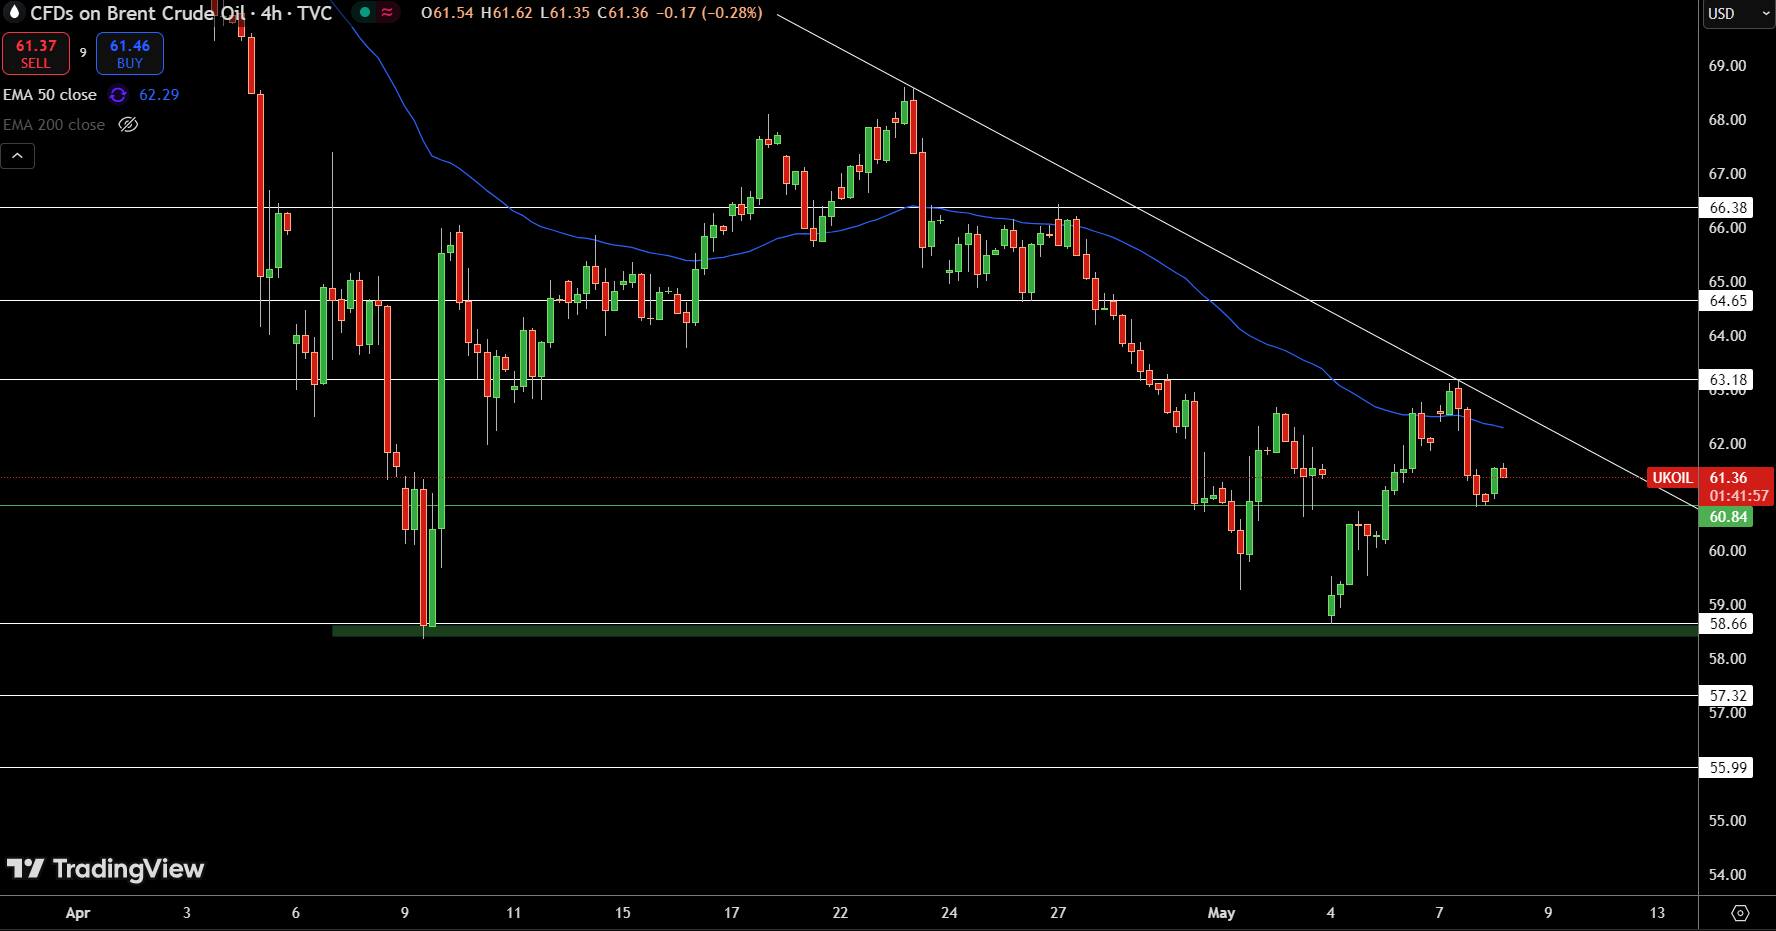Screen dimensions: 1776x931
Task: Open the USD currency dropdown
Action: pos(1738,14)
